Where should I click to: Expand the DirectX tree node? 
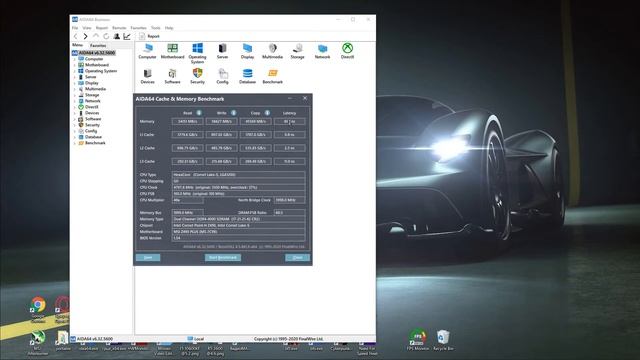point(74,107)
